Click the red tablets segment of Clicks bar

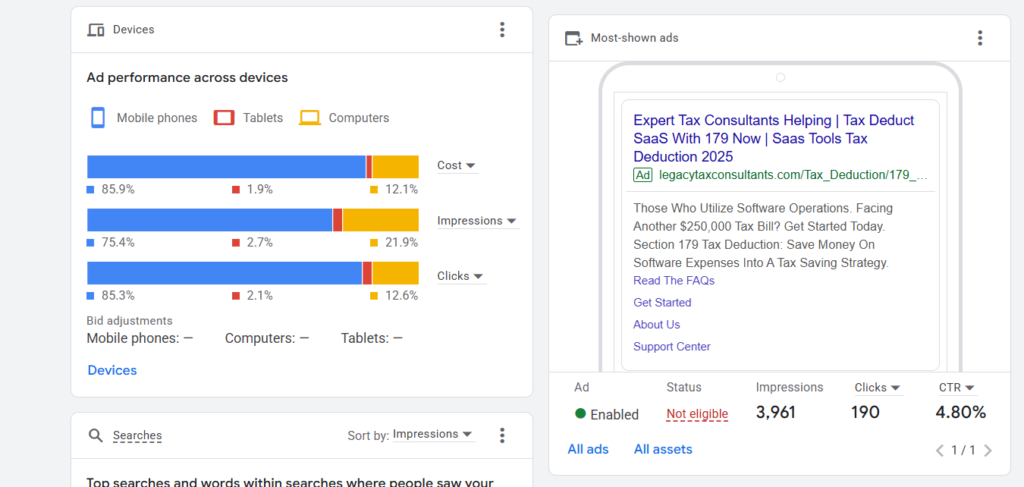367,273
